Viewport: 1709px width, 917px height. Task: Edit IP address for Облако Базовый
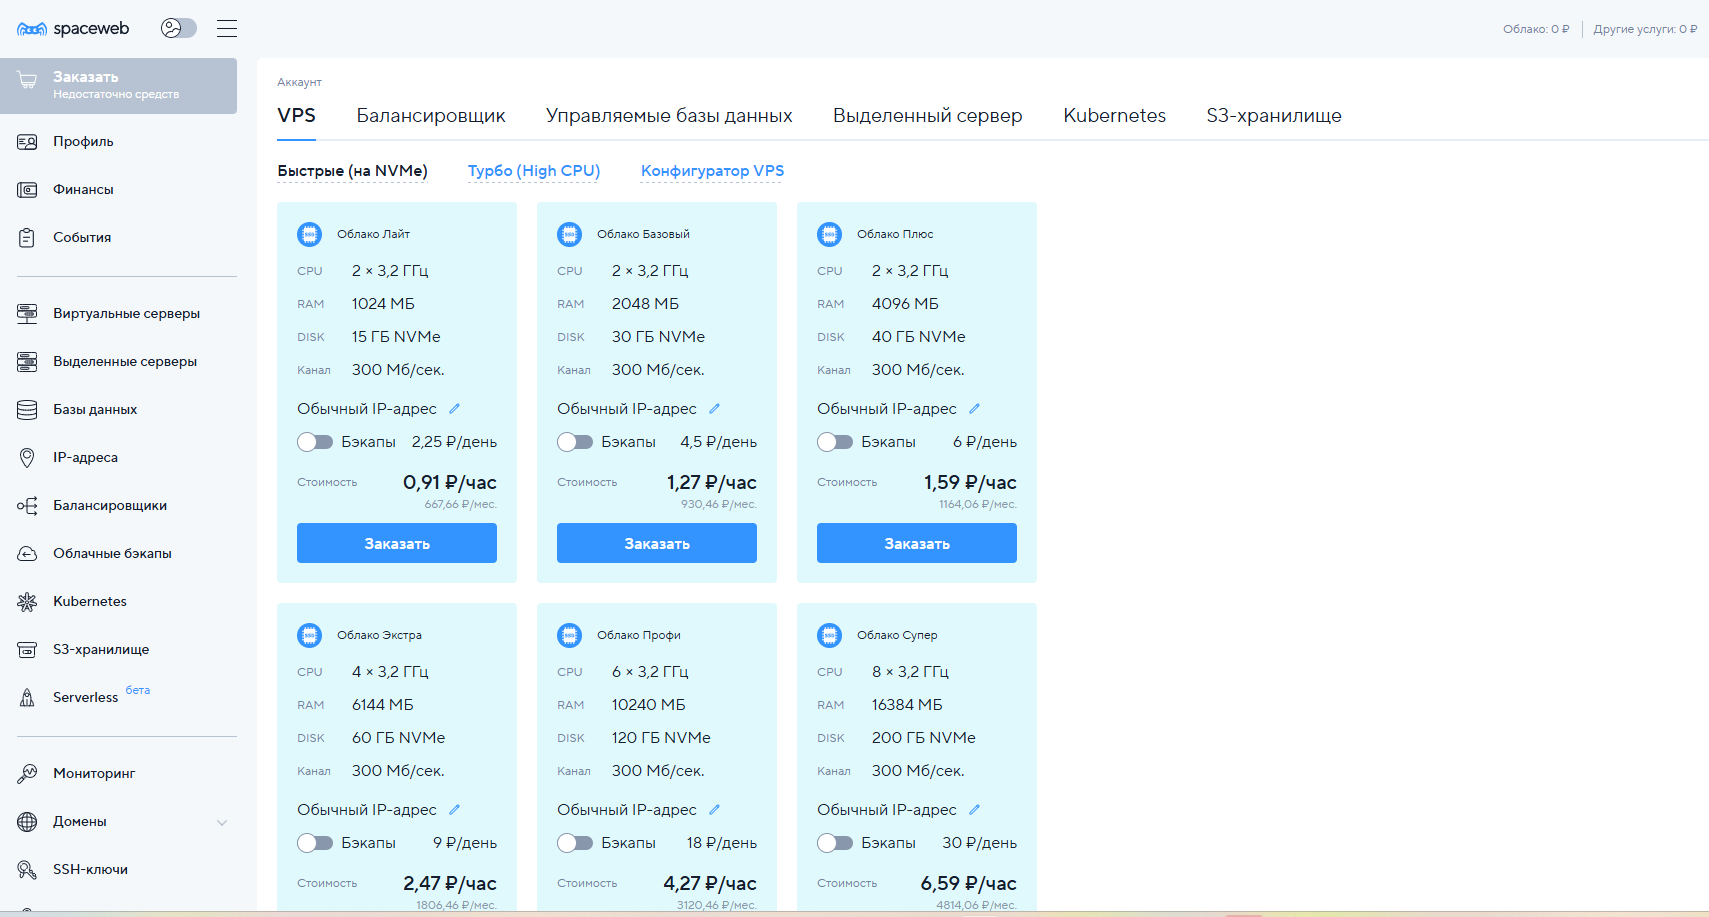click(x=714, y=408)
